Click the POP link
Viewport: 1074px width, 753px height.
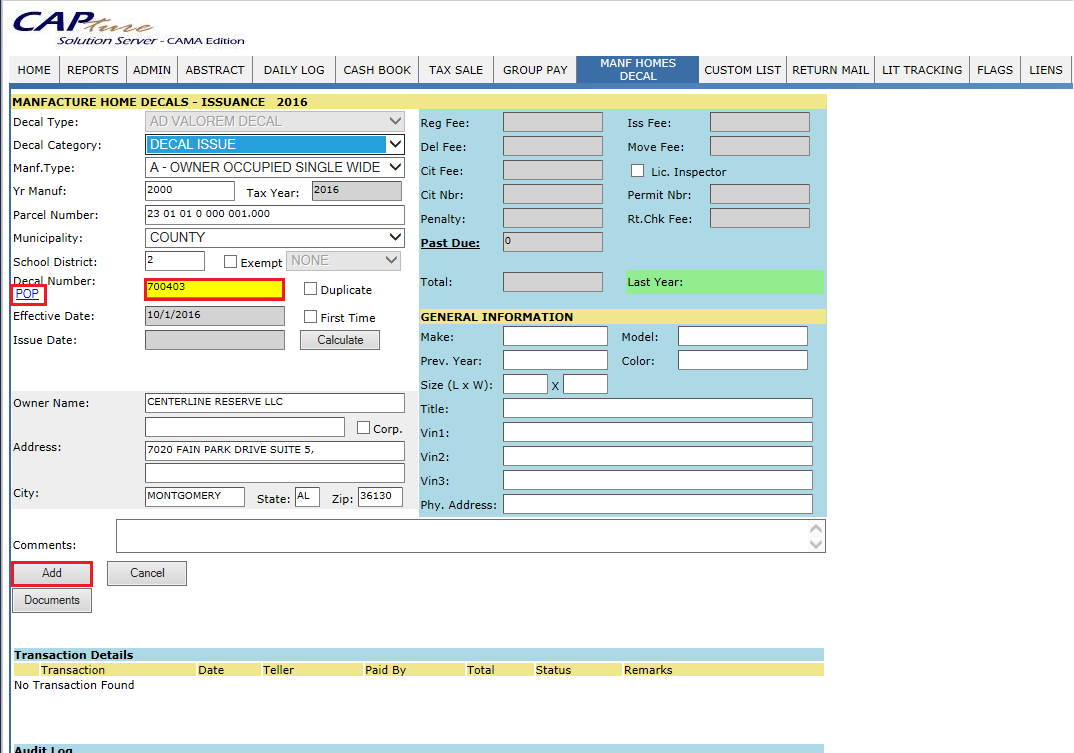pos(28,294)
